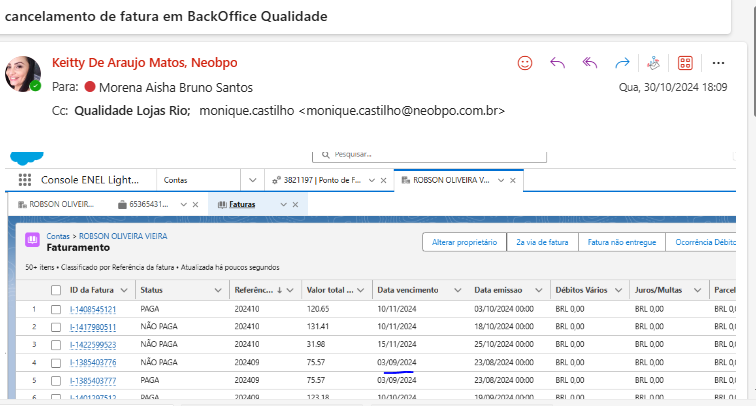
Task: Check the box for invoice I-1417980511
Action: (x=56, y=327)
